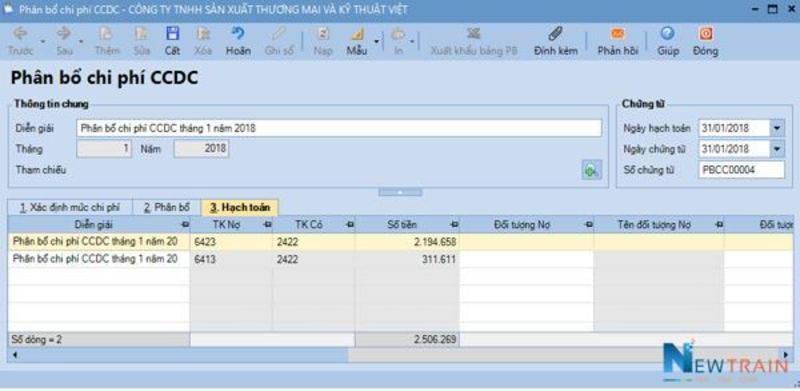Click the window title bar app icon
The width and height of the screenshot is (800, 391).
[8, 9]
